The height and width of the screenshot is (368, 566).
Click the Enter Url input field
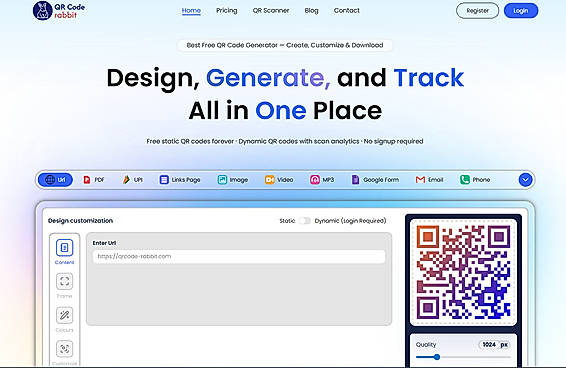[x=239, y=256]
